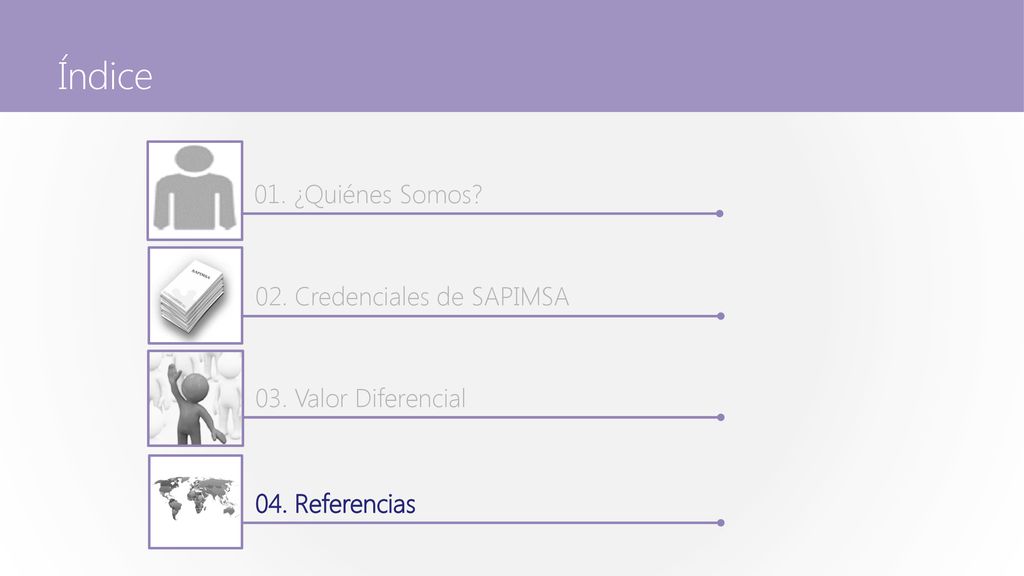This screenshot has height=576, width=1024.
Task: Click the underline beneath '04. Referencias'
Action: tap(481, 523)
